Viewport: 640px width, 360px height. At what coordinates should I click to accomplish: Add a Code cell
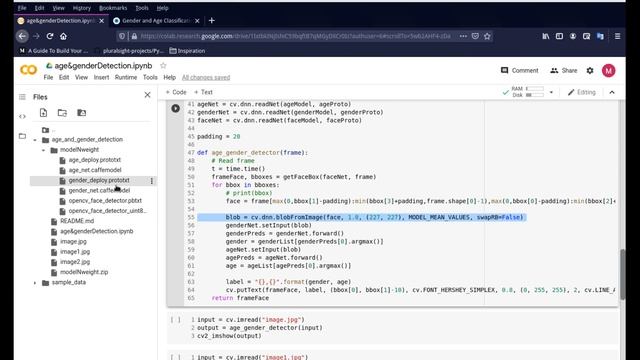pos(176,92)
